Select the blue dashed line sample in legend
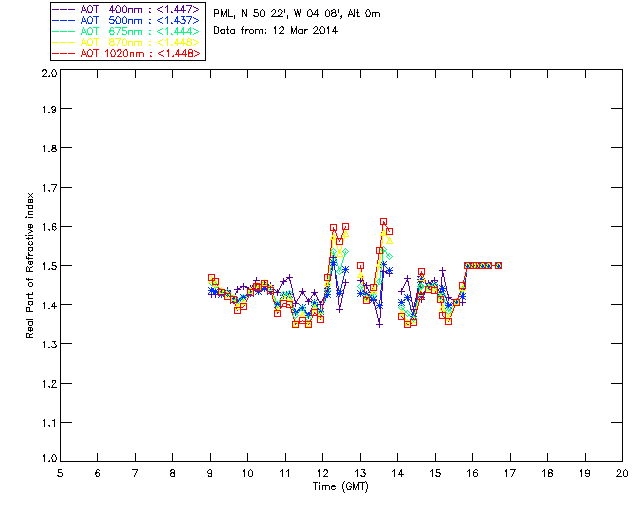Screen dimensions: 640x512 64,20
